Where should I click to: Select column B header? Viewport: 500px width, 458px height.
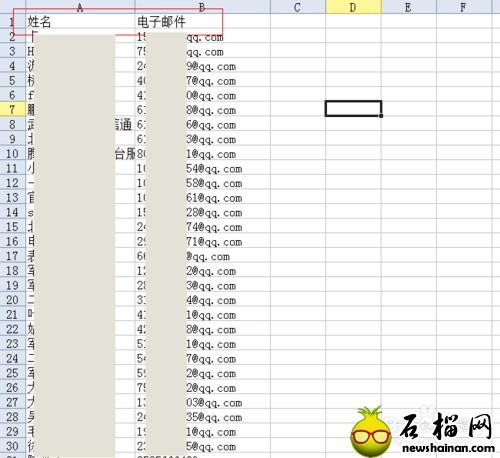coord(203,7)
